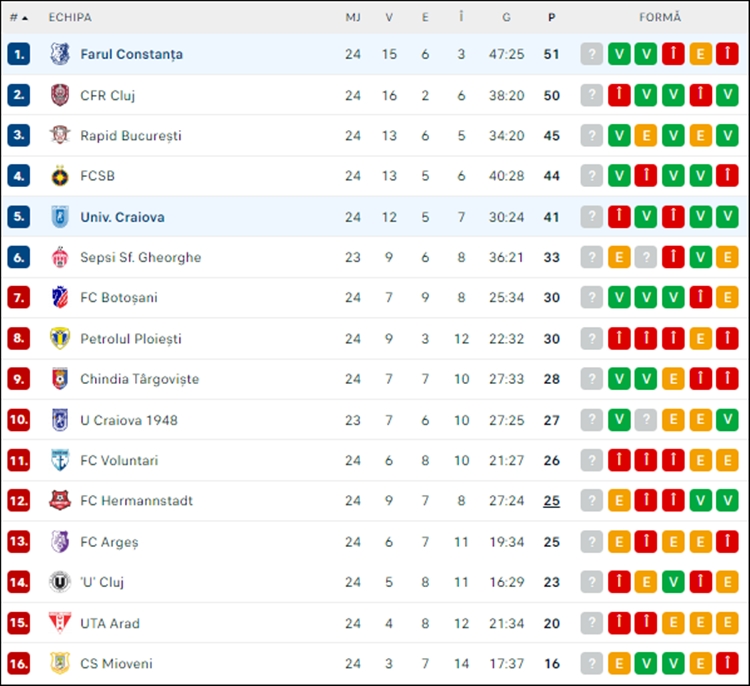Open the FC Botoșani team link

click(x=119, y=298)
